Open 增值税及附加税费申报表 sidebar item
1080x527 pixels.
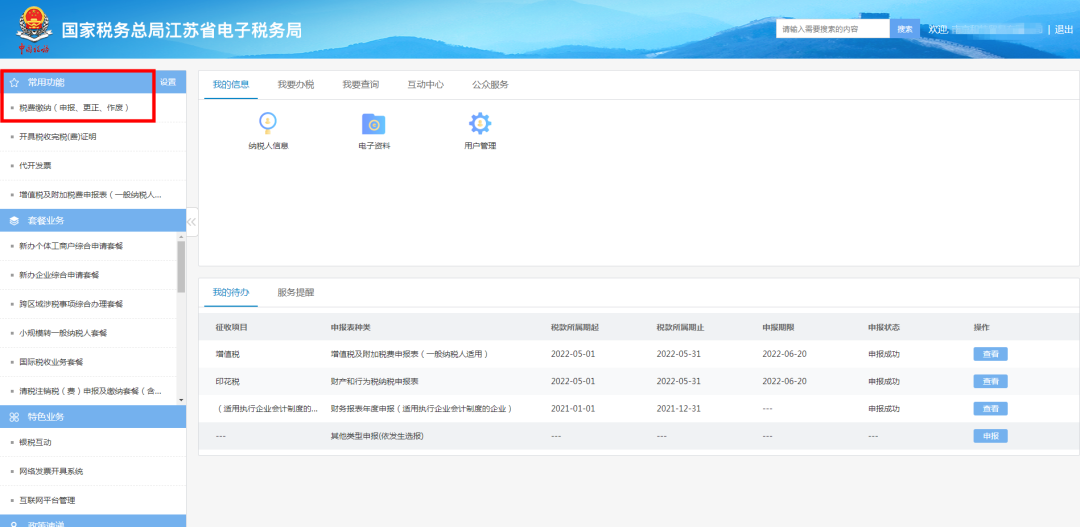(x=90, y=194)
